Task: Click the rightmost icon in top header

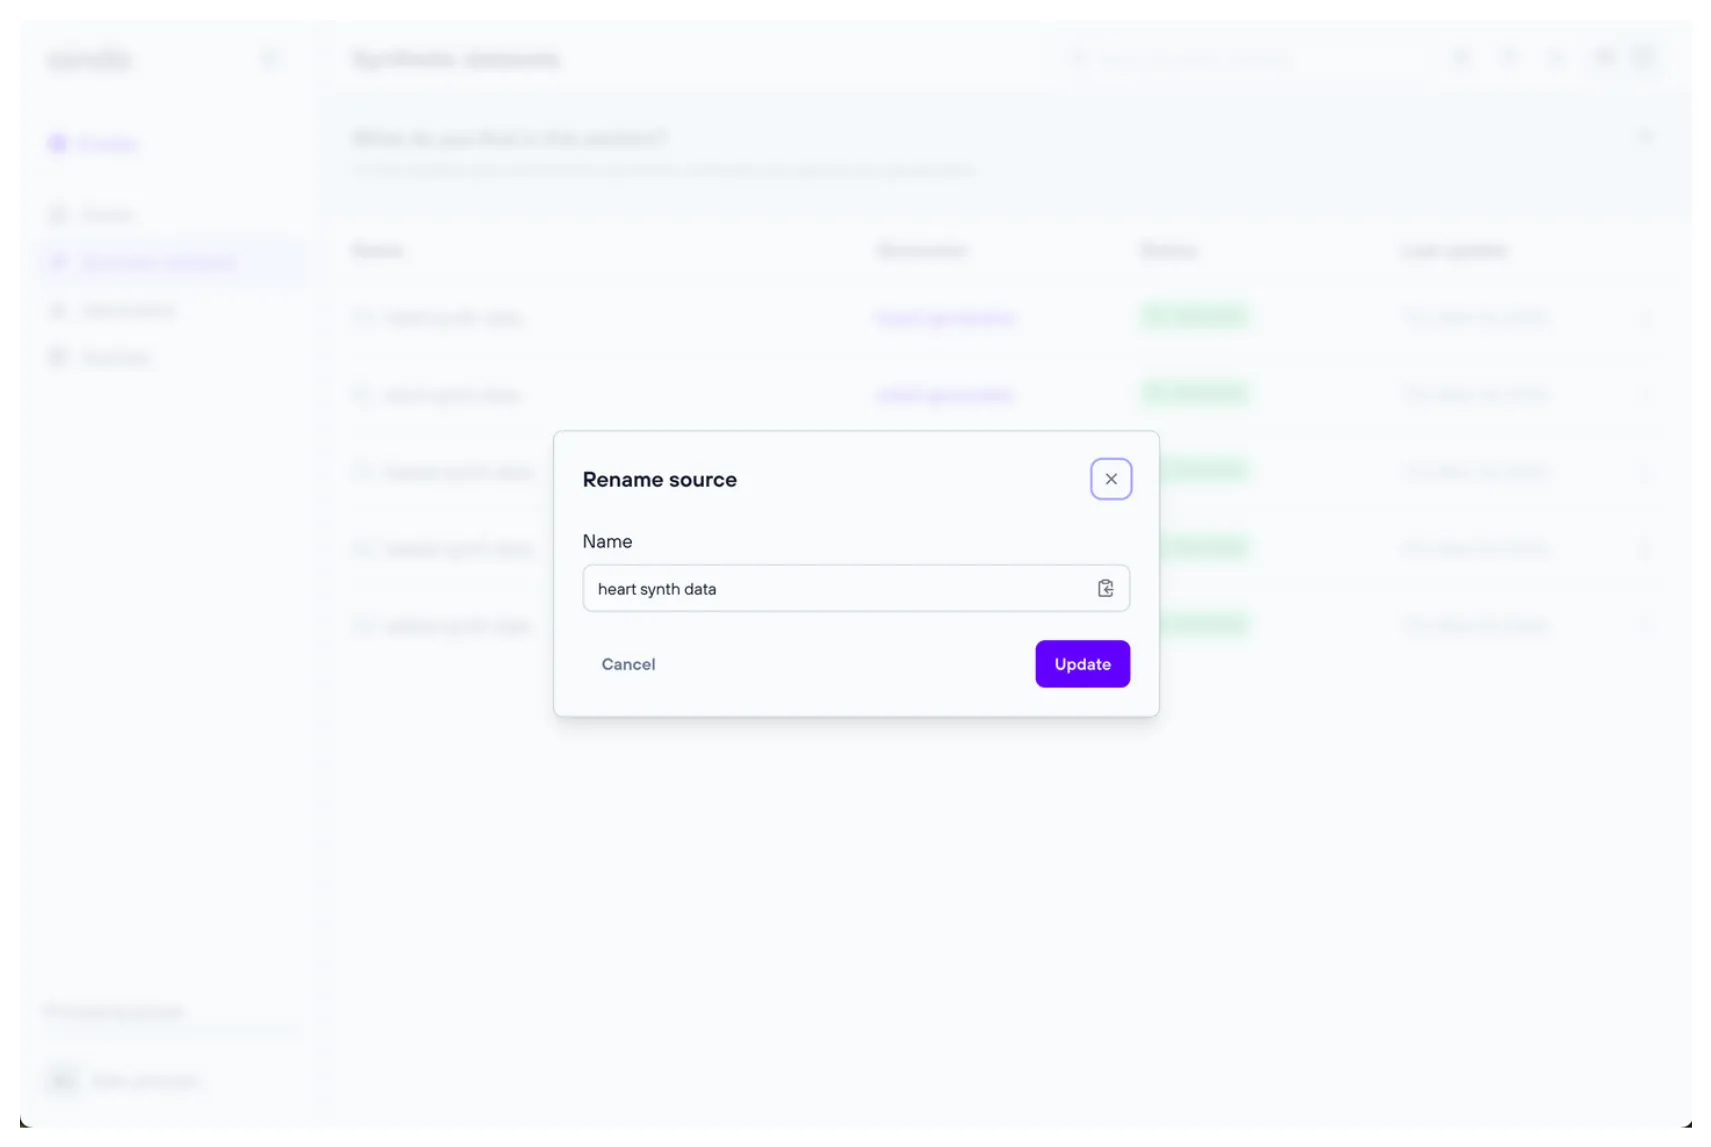Action: (x=1643, y=58)
